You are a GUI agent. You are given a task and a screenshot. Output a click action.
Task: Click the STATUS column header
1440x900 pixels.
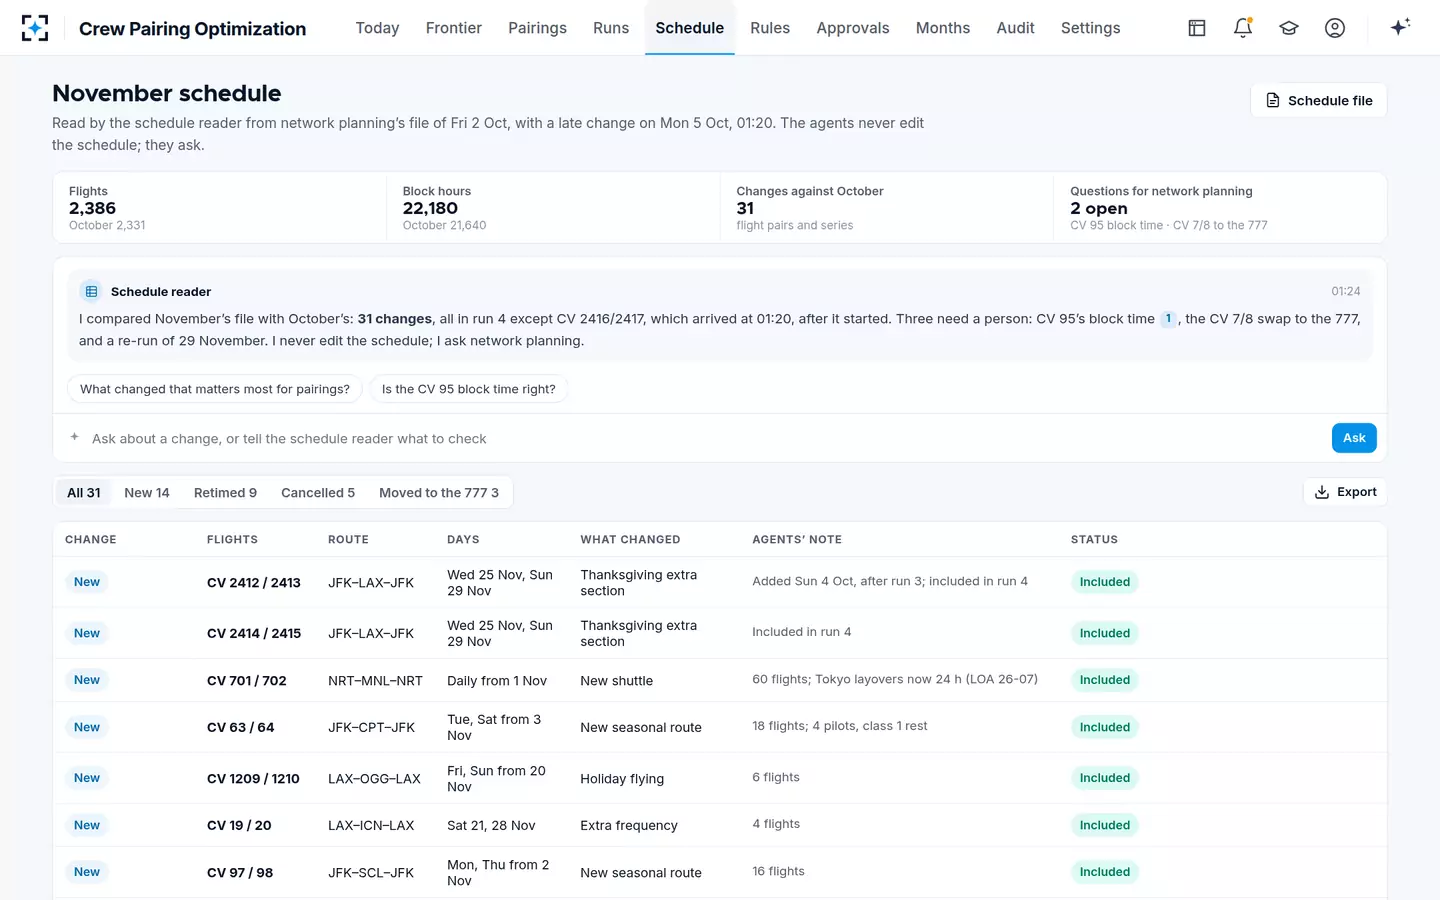(1094, 540)
